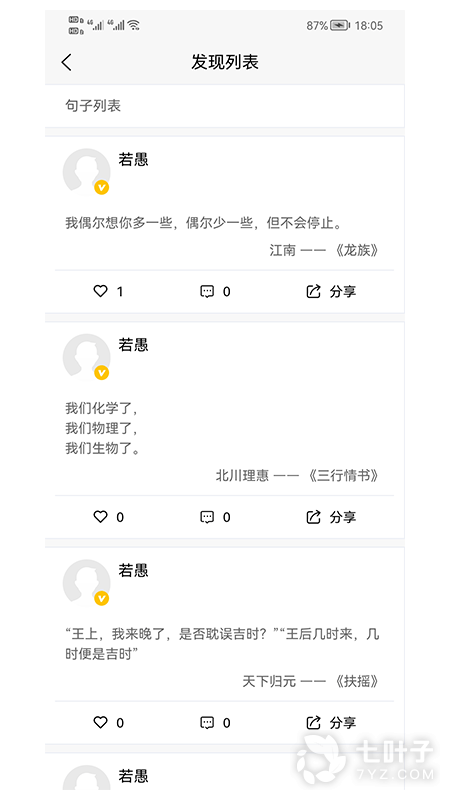
Task: Tap the back arrow in the header
Action: point(66,62)
